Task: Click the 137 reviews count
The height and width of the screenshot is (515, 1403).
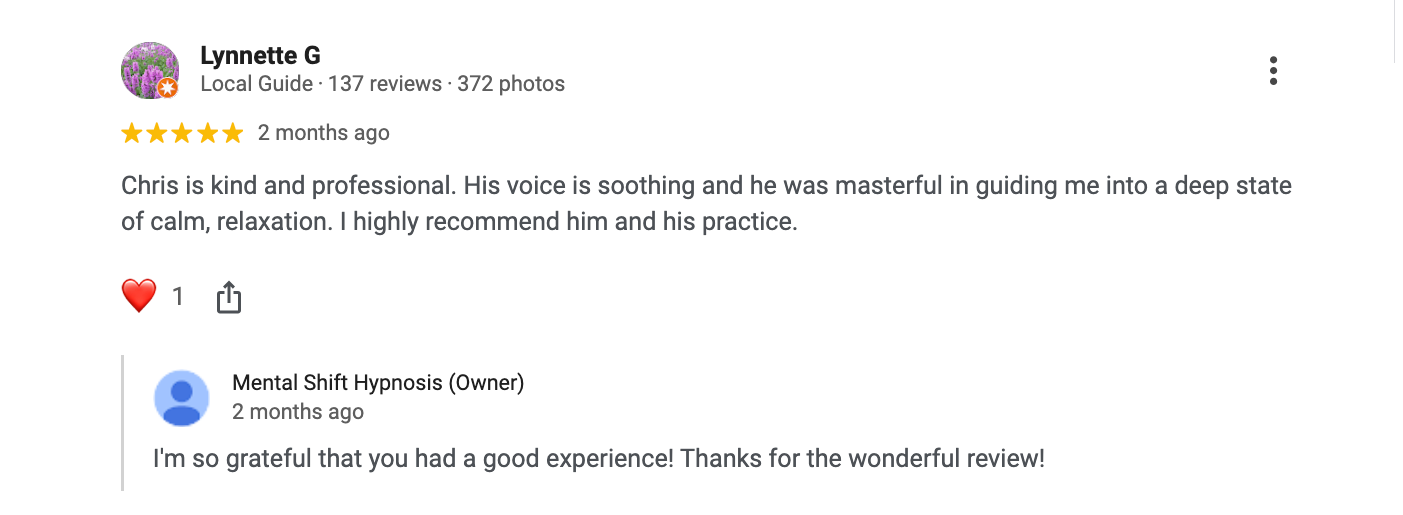Action: pyautogui.click(x=385, y=84)
